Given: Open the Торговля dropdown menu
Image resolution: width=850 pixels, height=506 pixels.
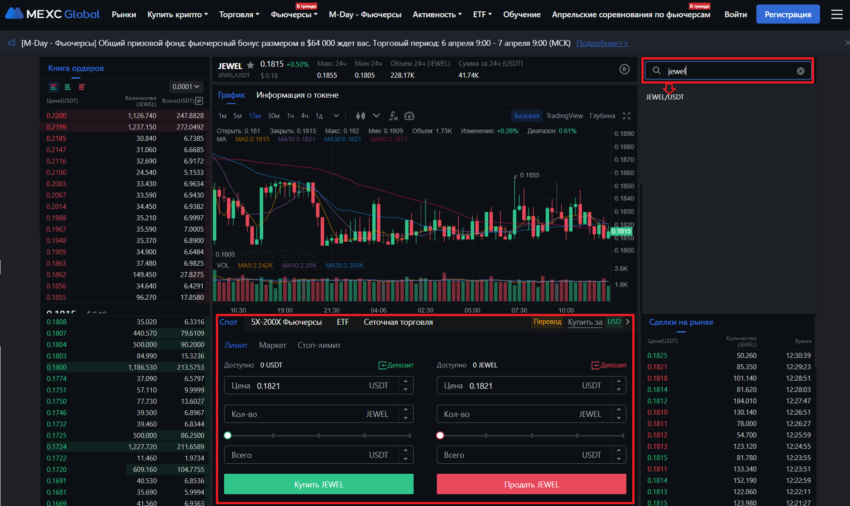Looking at the screenshot, I should point(239,15).
